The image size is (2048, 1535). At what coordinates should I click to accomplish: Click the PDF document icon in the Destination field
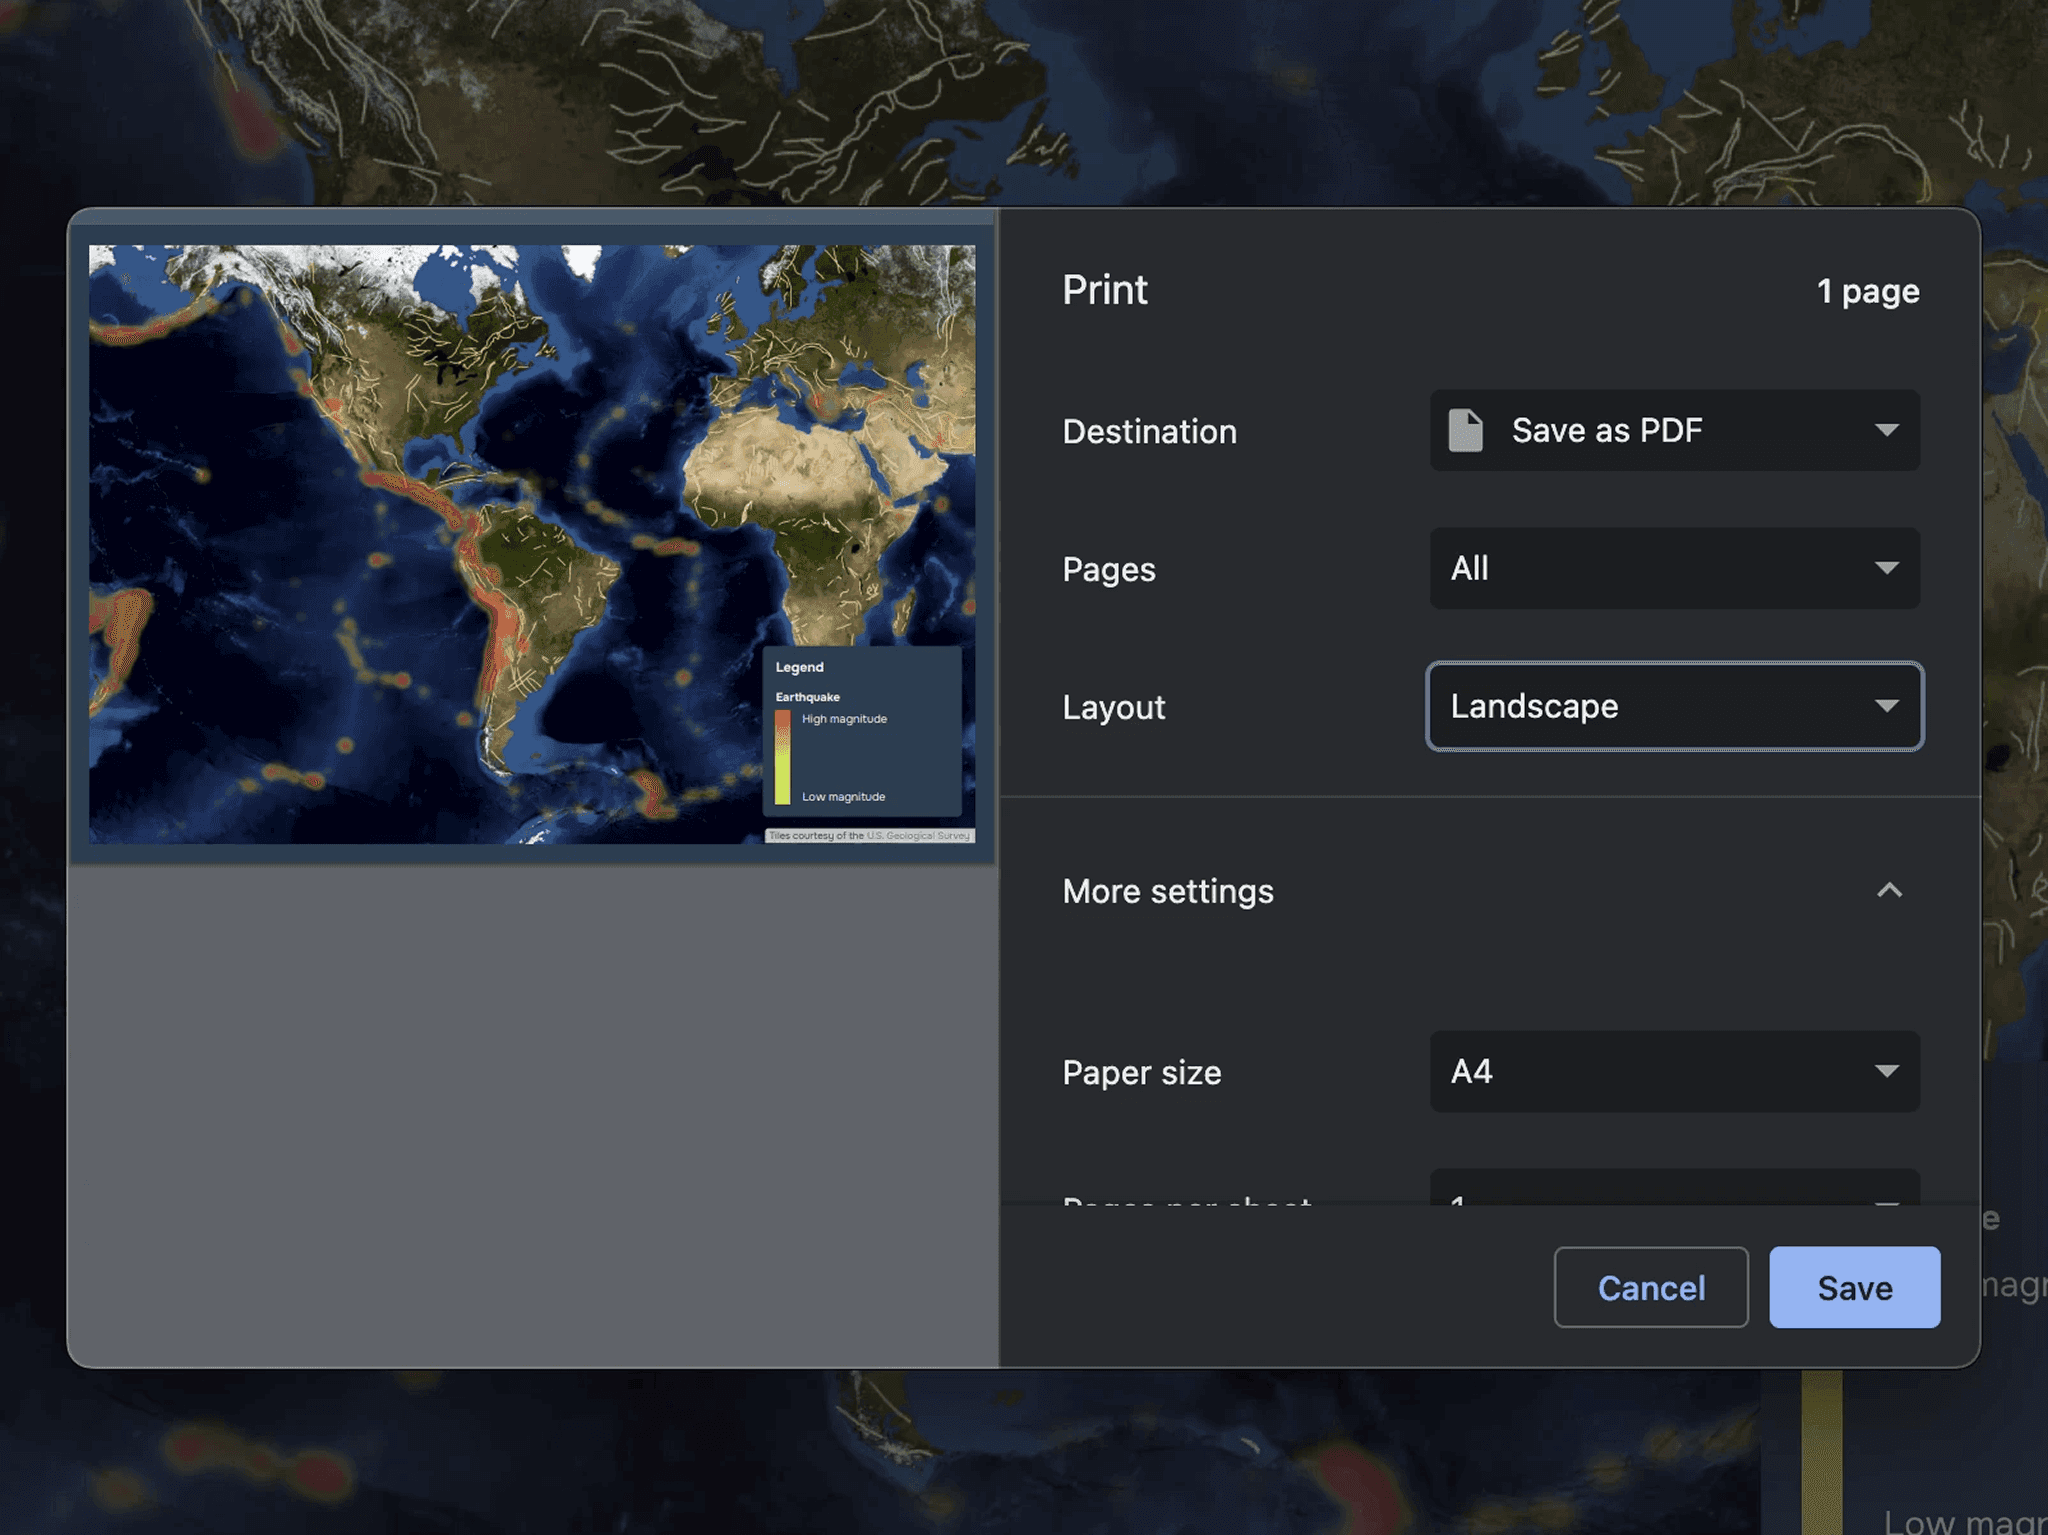pyautogui.click(x=1465, y=430)
